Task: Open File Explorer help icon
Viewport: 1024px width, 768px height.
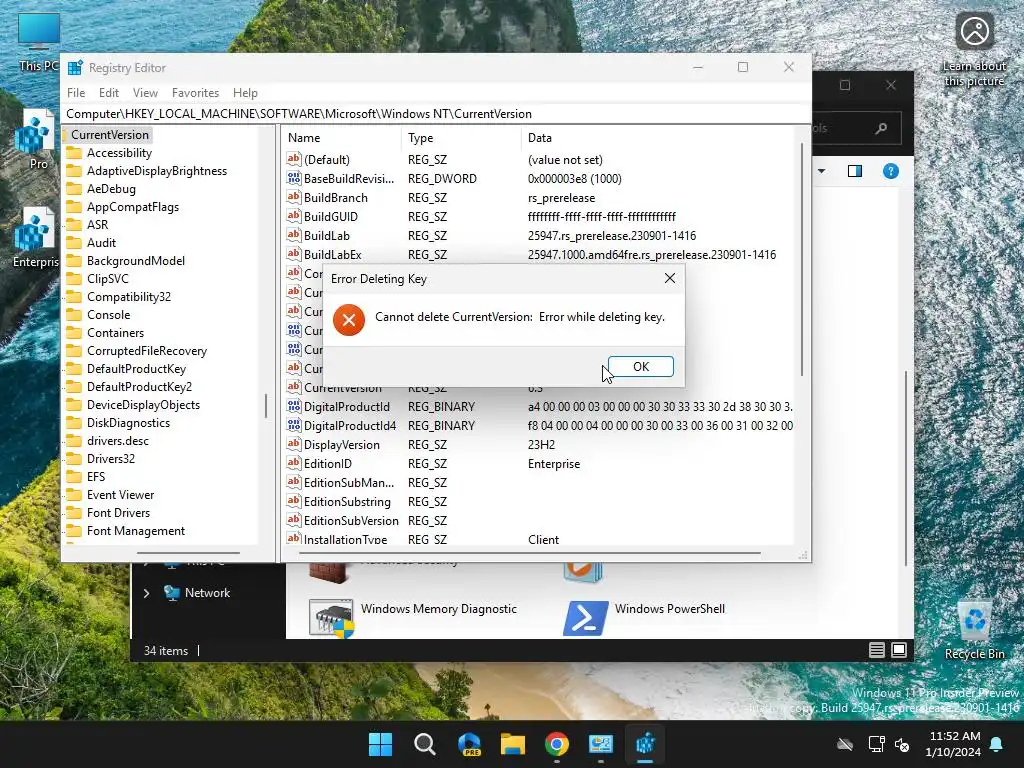Action: (890, 171)
